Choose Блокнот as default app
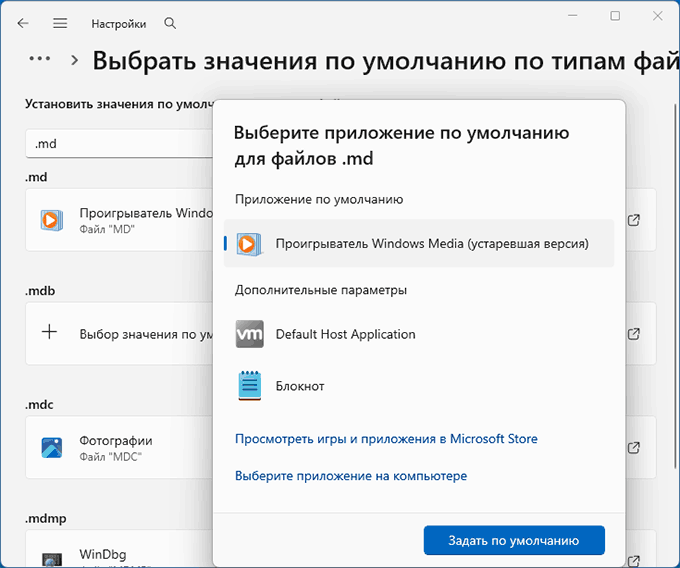Image resolution: width=680 pixels, height=568 pixels. [419, 386]
